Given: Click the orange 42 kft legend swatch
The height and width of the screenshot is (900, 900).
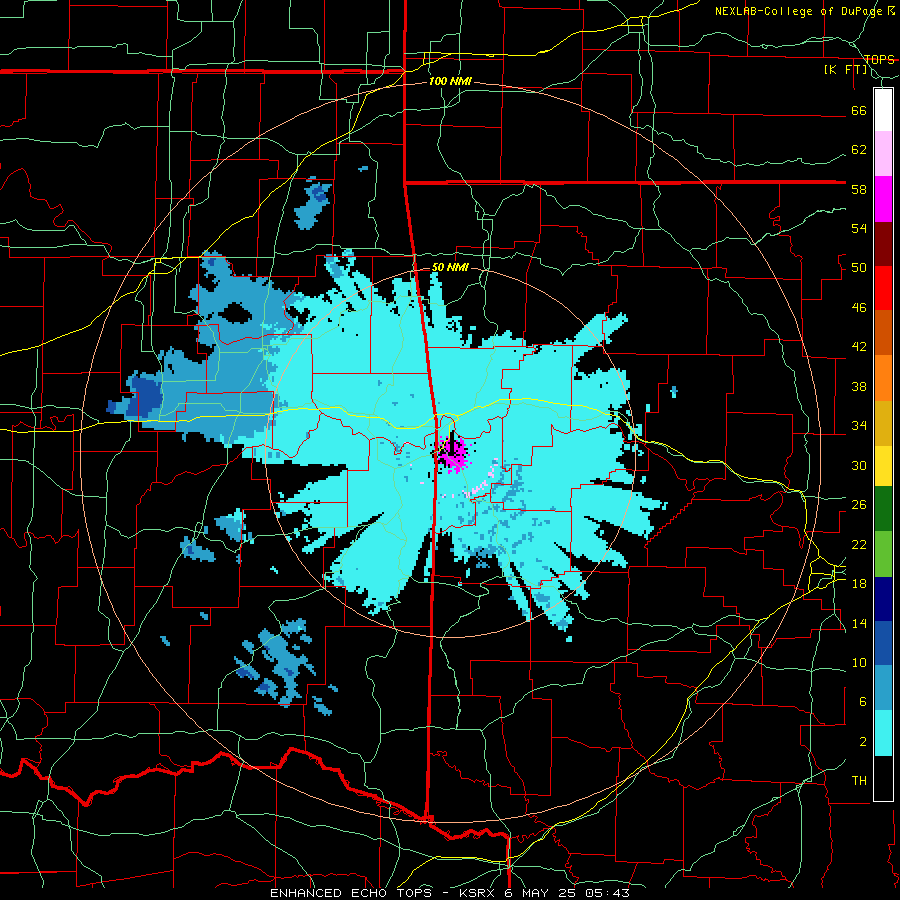Looking at the screenshot, I should point(883,378).
